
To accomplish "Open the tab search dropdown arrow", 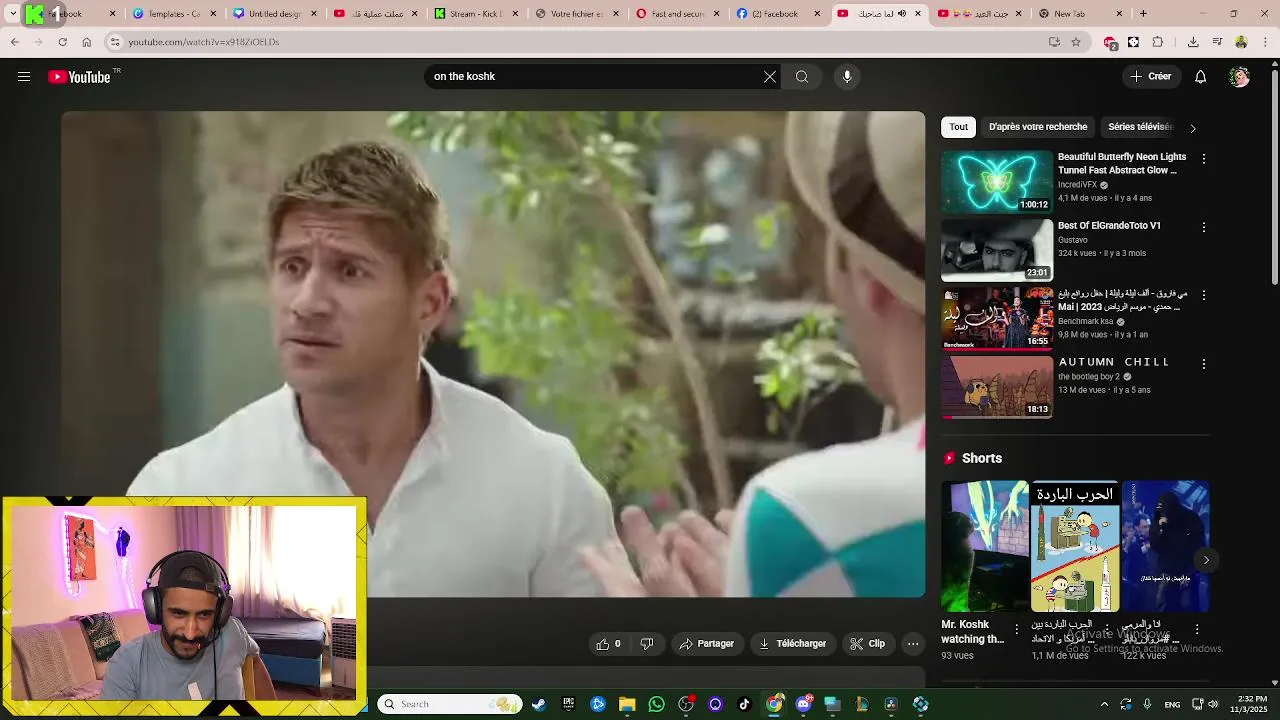I will pos(13,14).
